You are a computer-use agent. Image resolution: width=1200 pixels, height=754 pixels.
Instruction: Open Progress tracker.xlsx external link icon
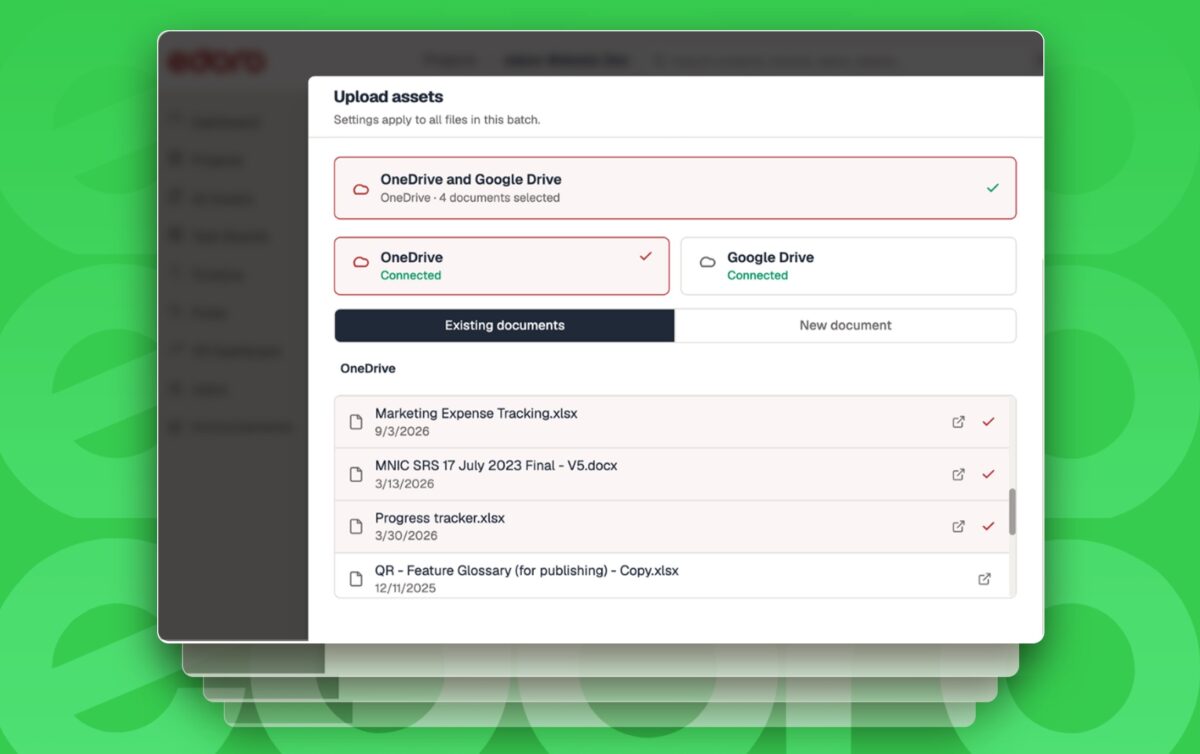click(958, 526)
